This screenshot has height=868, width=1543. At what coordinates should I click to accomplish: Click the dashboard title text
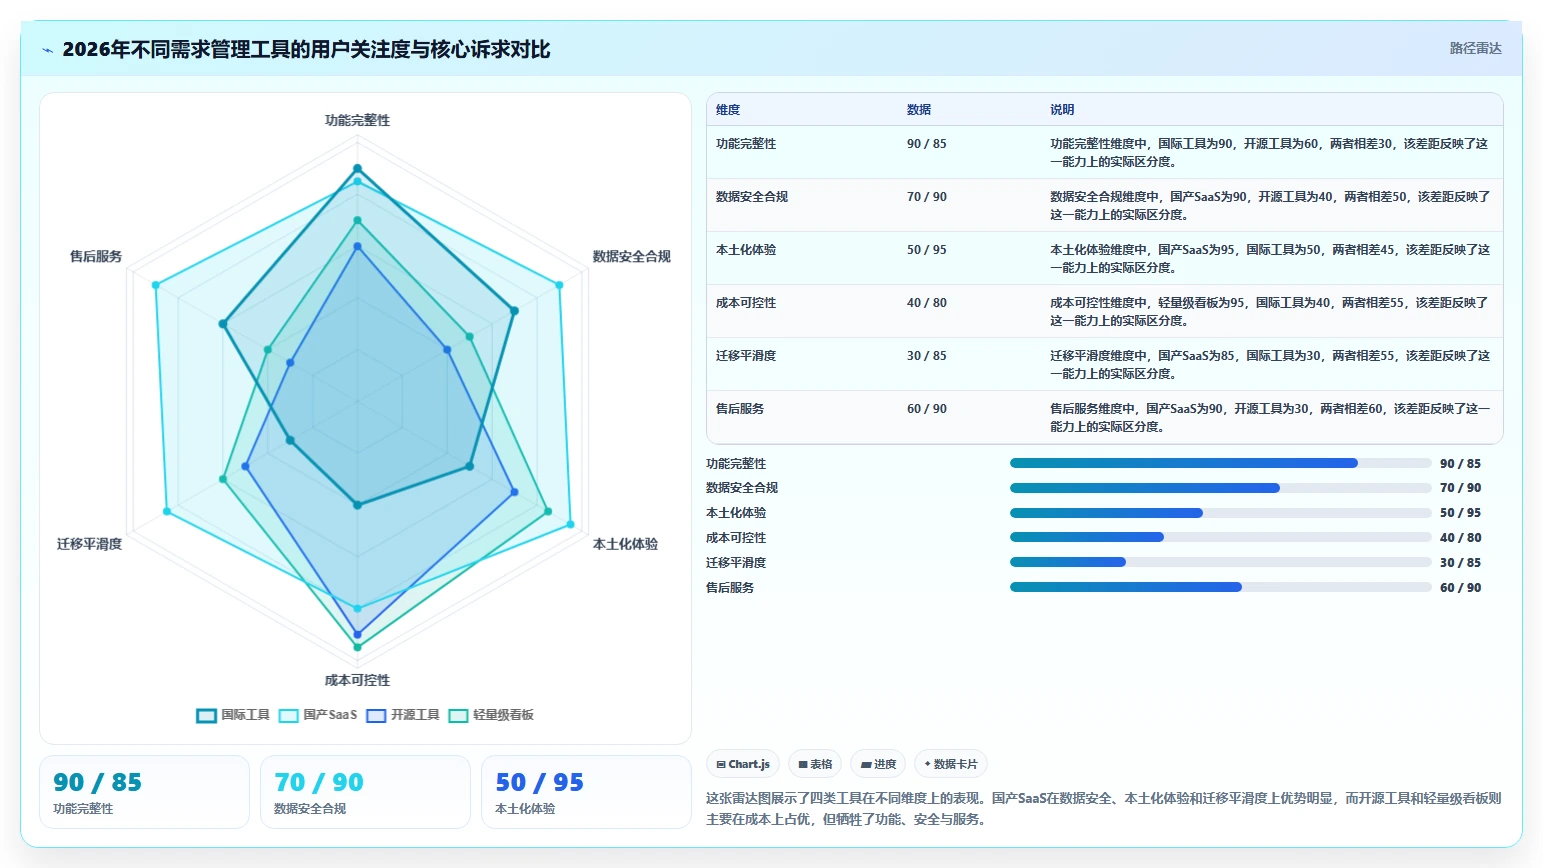(x=306, y=49)
